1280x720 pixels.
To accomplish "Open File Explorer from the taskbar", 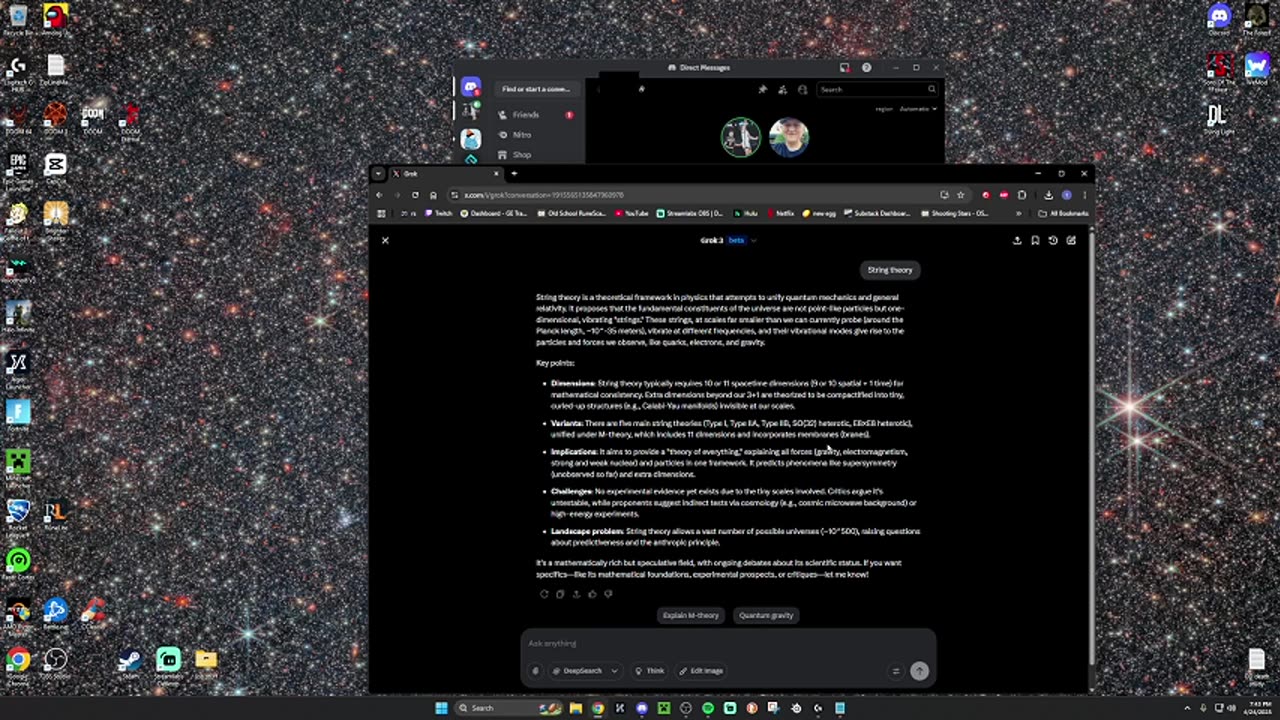I will pos(576,708).
